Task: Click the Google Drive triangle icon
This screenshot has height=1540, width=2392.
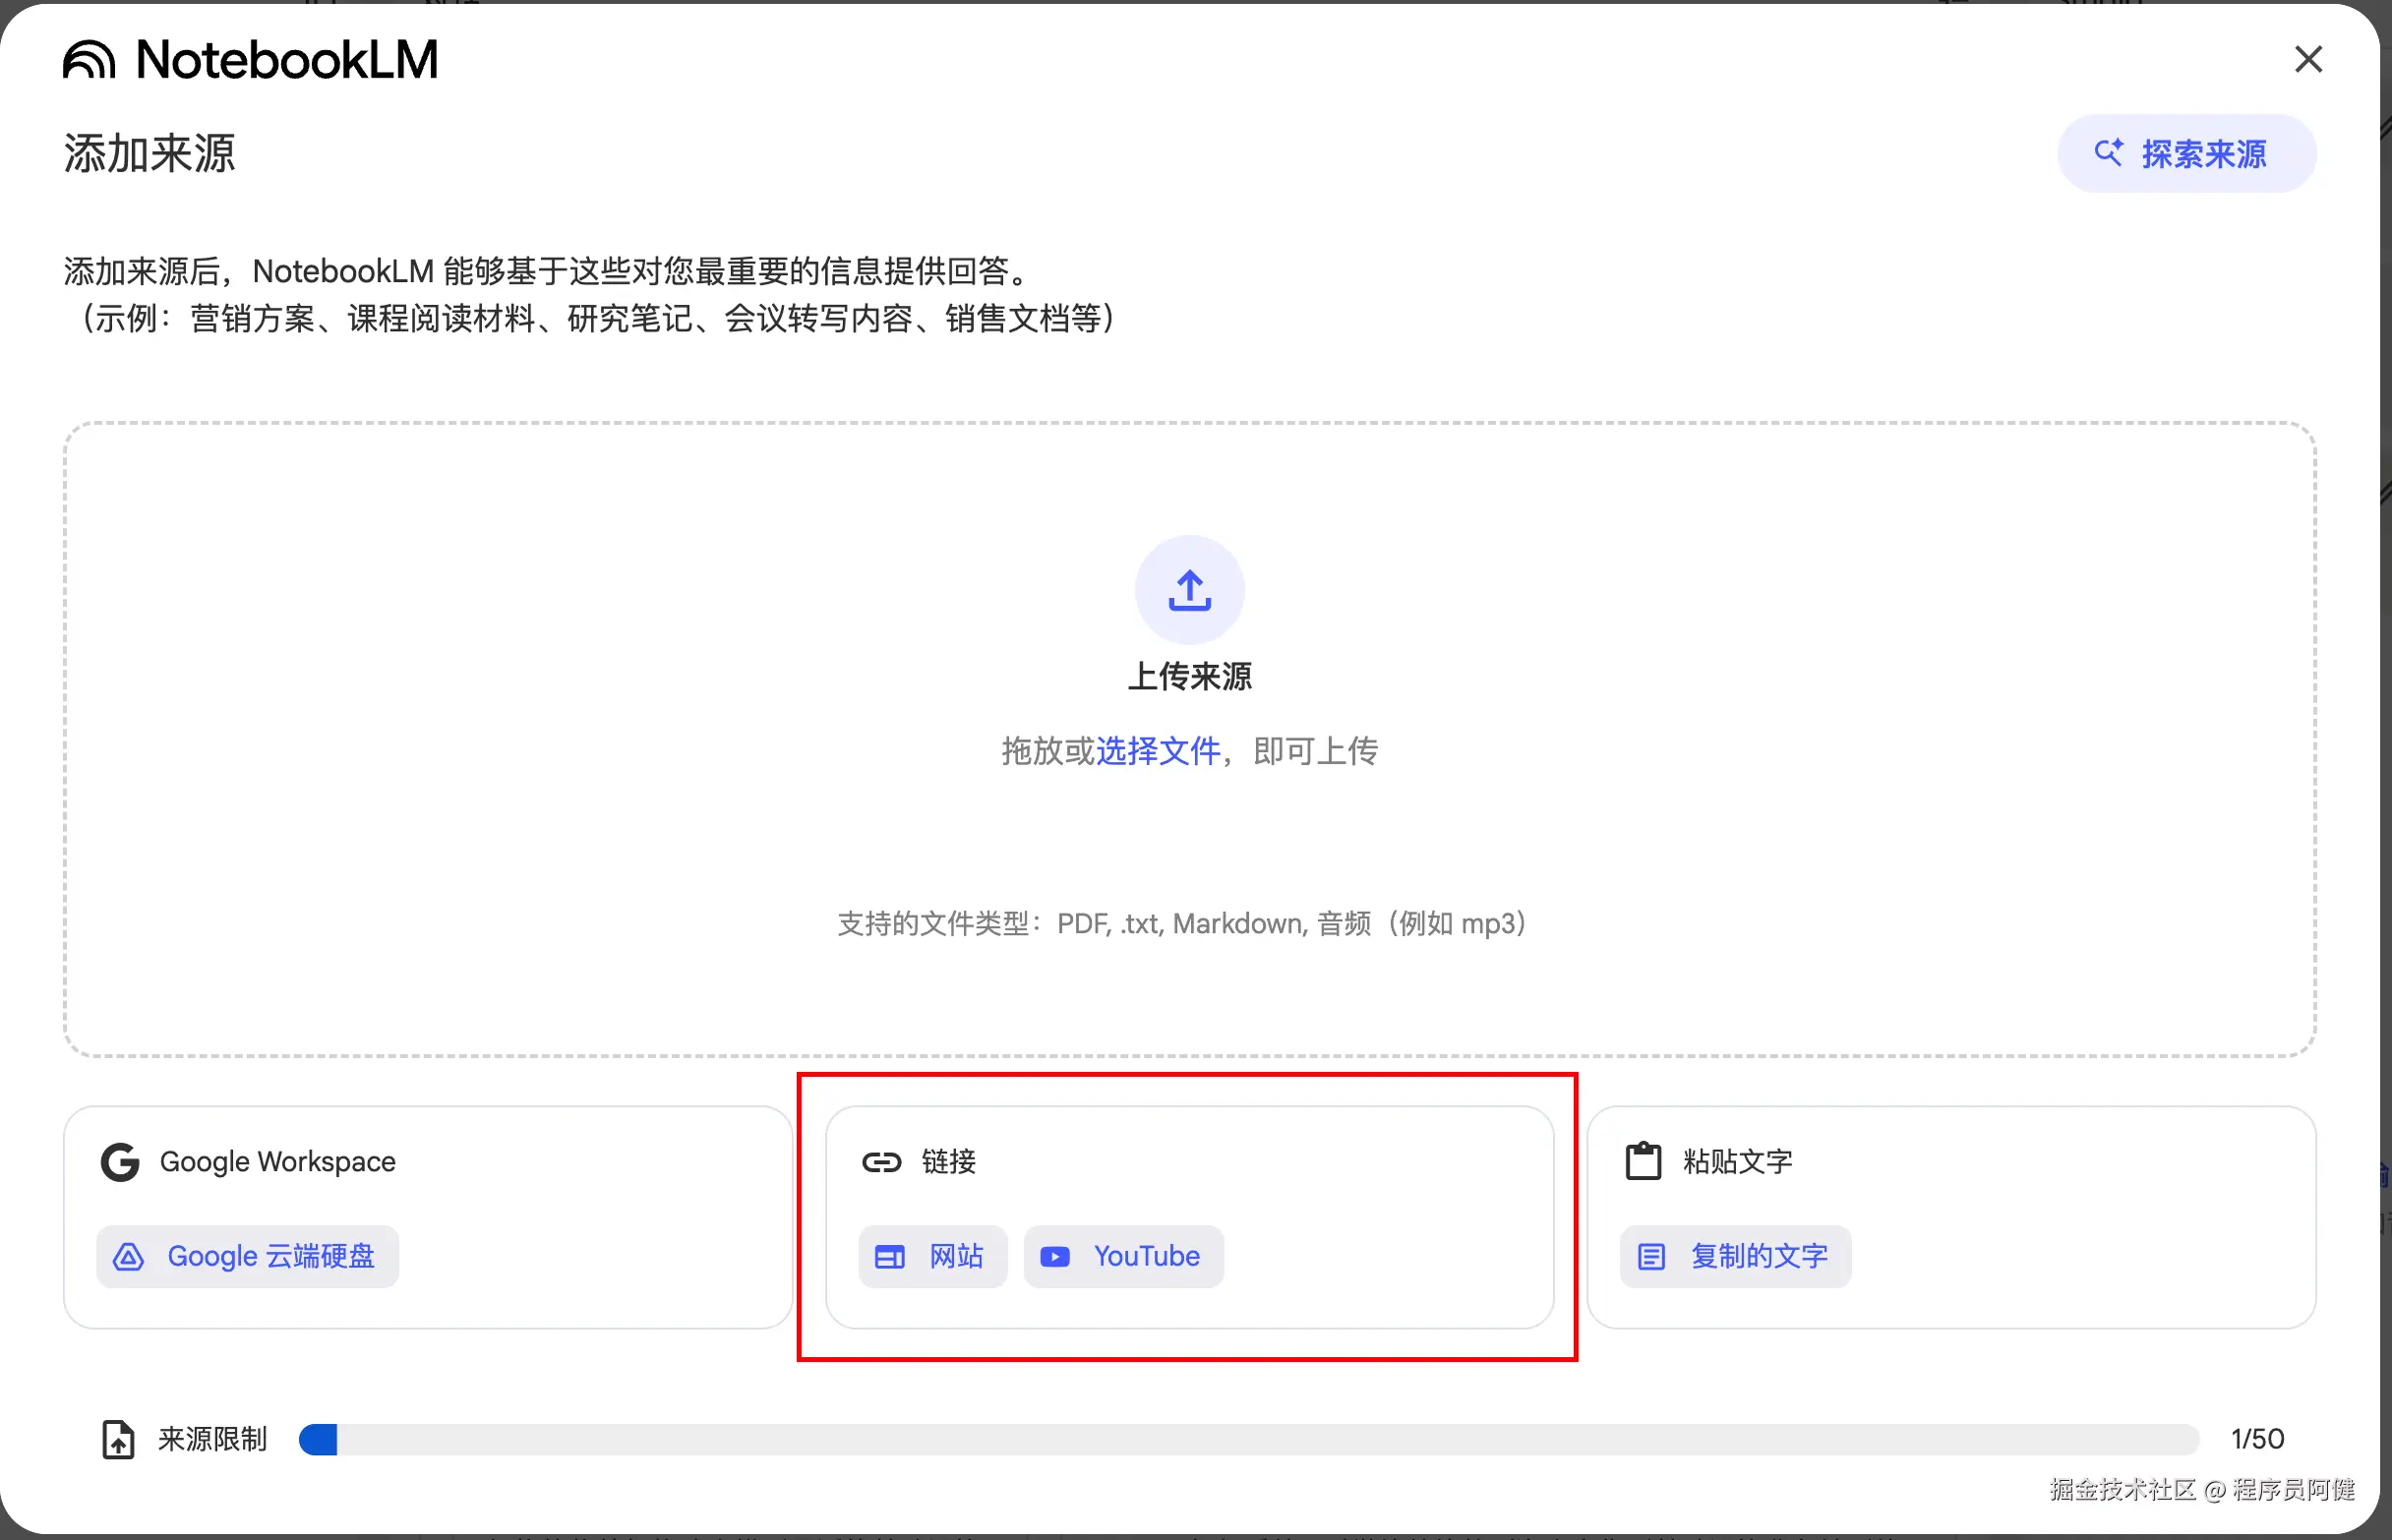Action: (x=129, y=1257)
